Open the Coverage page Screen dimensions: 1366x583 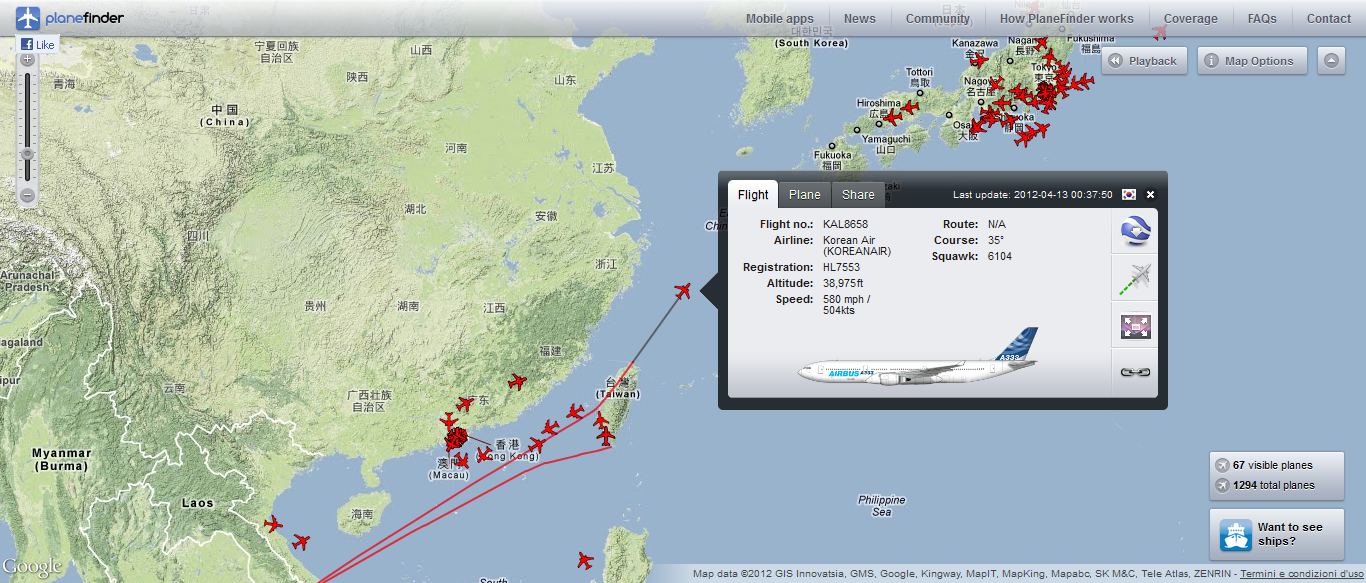(x=1191, y=18)
